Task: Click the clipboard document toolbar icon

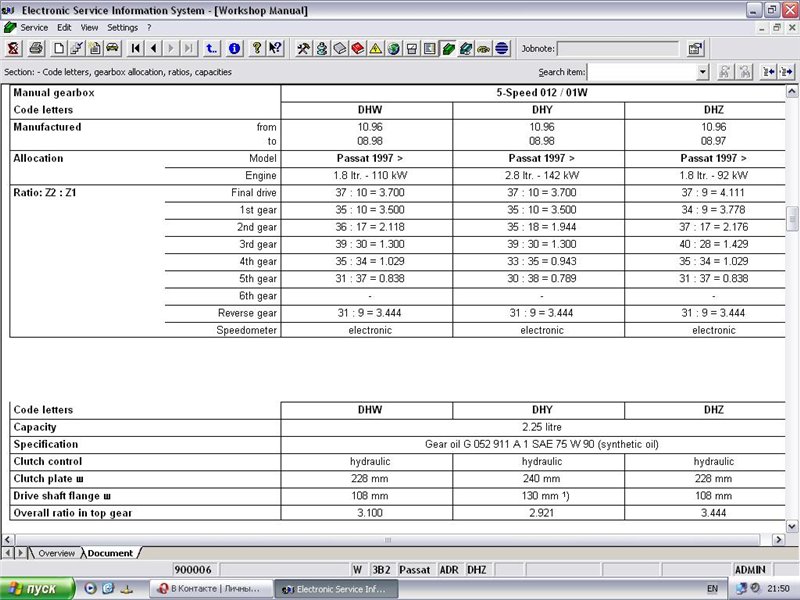Action: [94, 48]
